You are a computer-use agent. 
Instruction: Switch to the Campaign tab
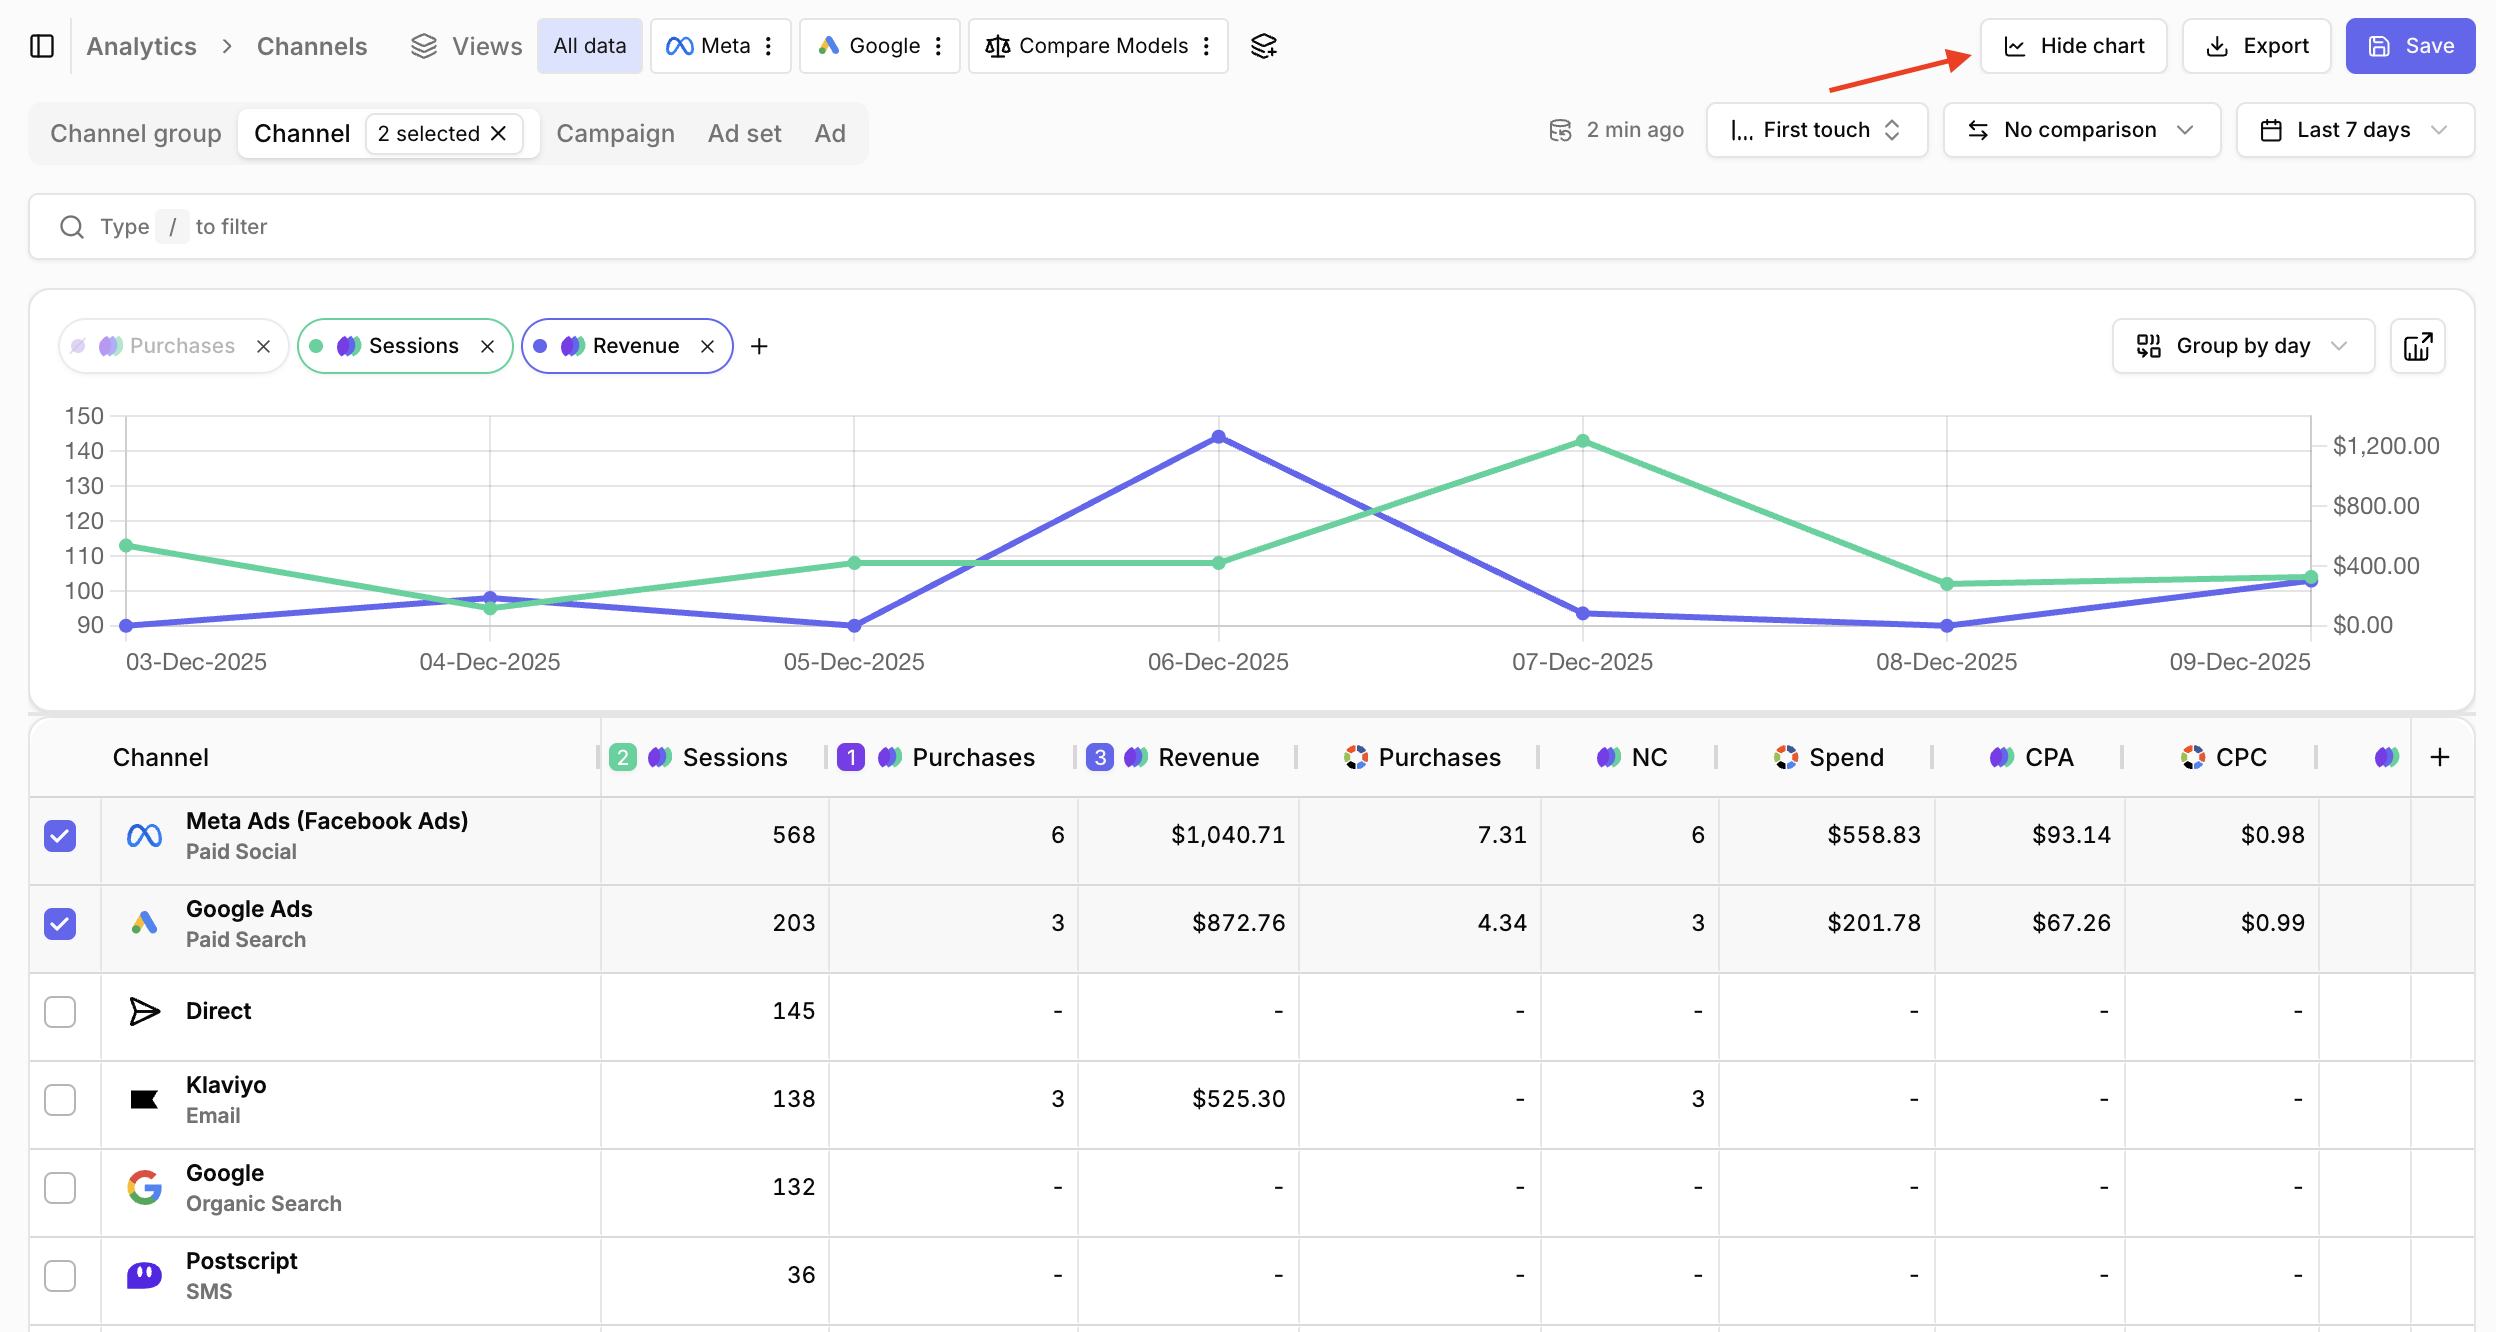(x=615, y=133)
